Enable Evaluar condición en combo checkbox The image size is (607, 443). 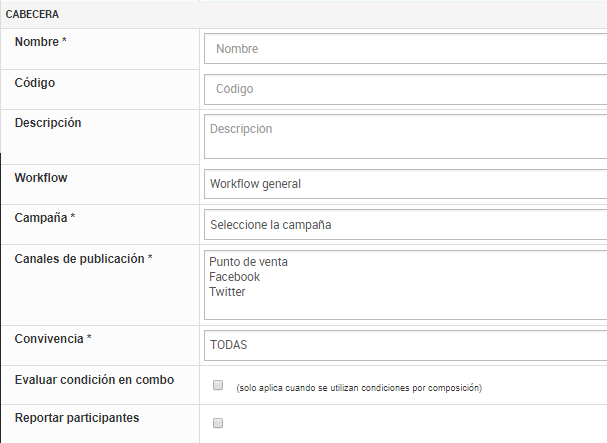[x=218, y=384]
